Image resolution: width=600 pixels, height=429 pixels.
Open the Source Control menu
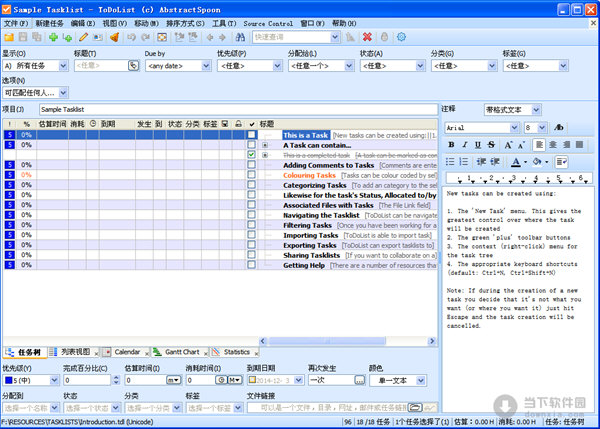click(268, 23)
